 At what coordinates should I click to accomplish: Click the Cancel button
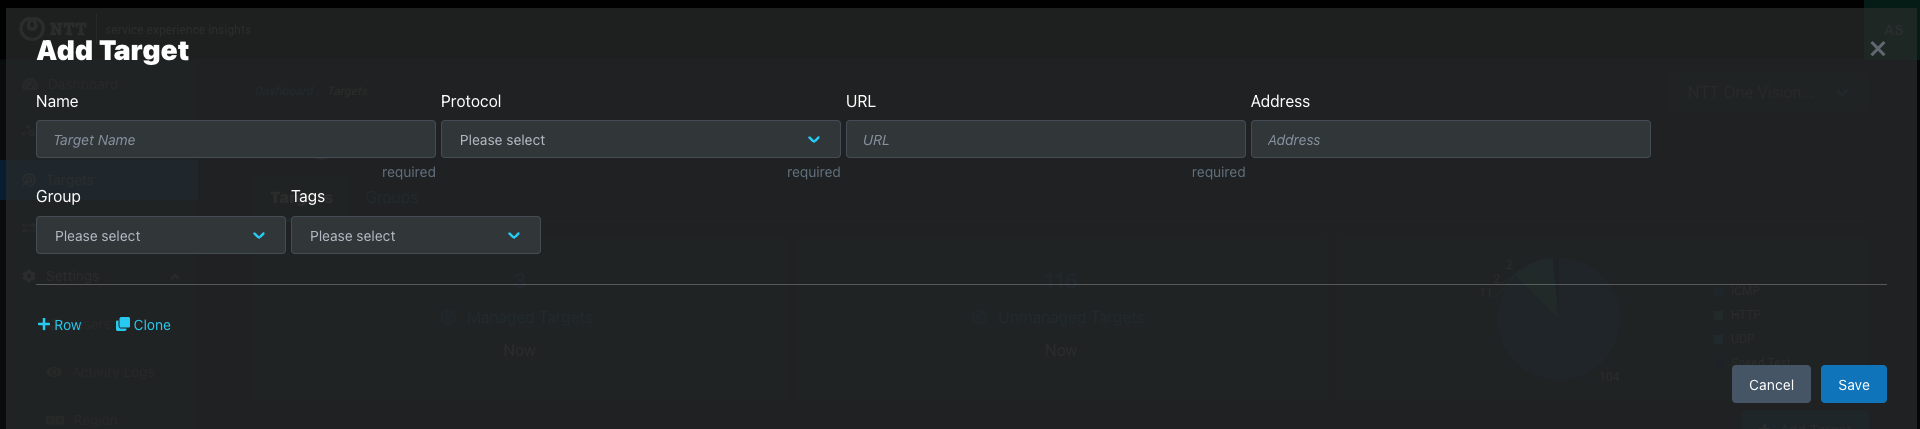[x=1771, y=384]
